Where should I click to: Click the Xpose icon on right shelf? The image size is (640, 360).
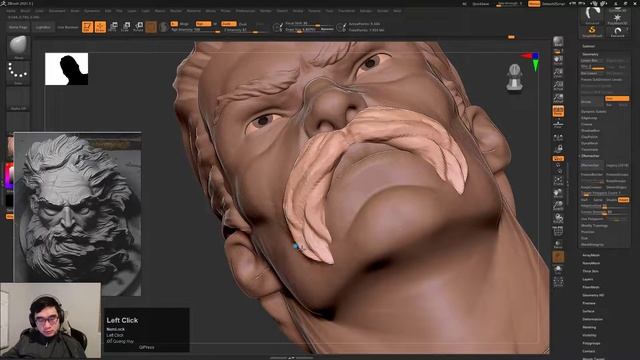pos(558,281)
